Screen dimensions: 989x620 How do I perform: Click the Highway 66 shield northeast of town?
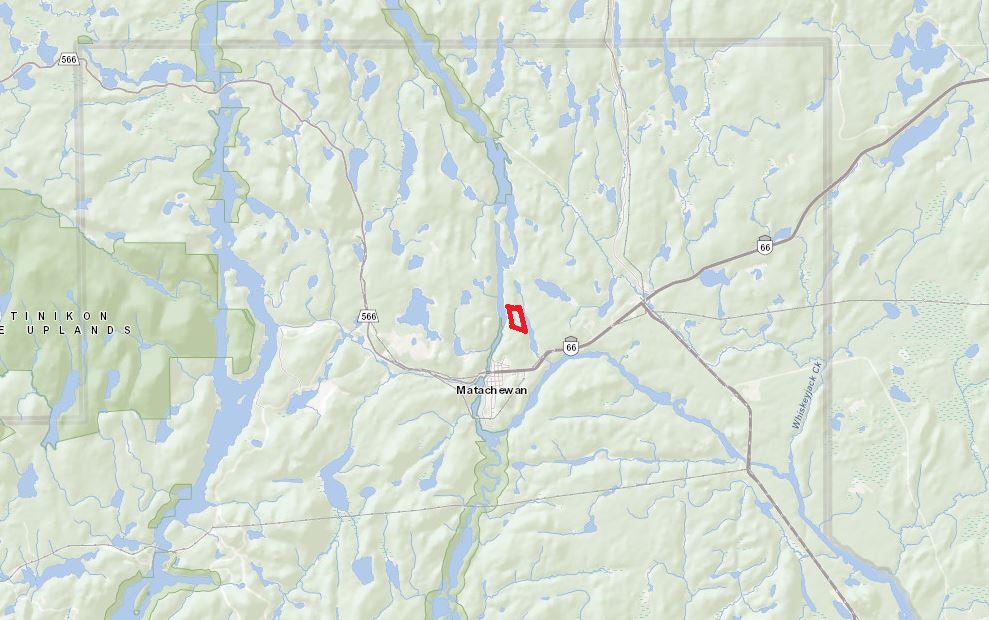click(764, 244)
